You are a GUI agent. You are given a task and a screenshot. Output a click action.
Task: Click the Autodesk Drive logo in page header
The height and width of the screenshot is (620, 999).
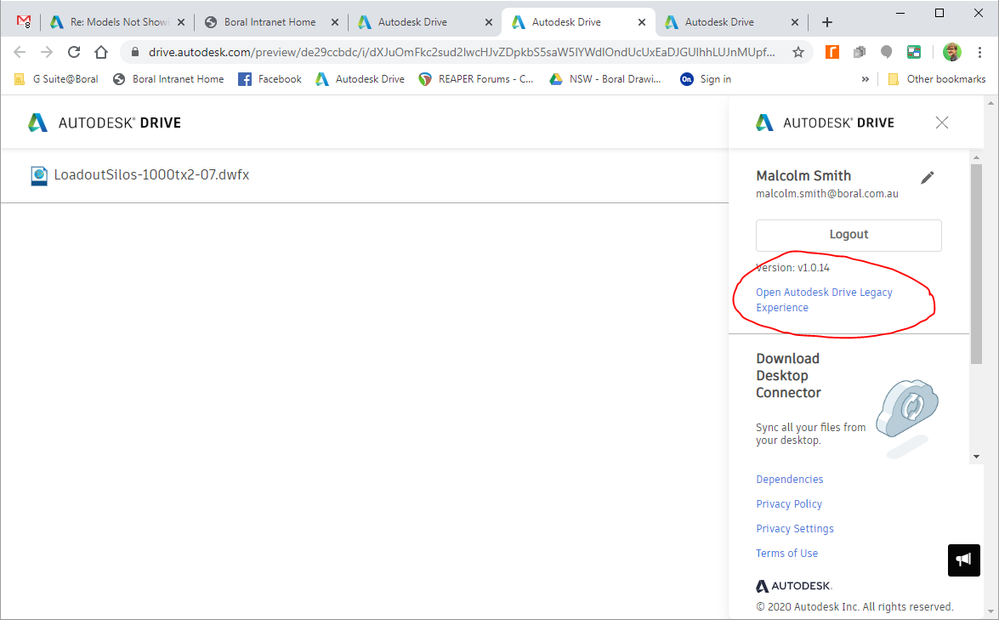[104, 122]
